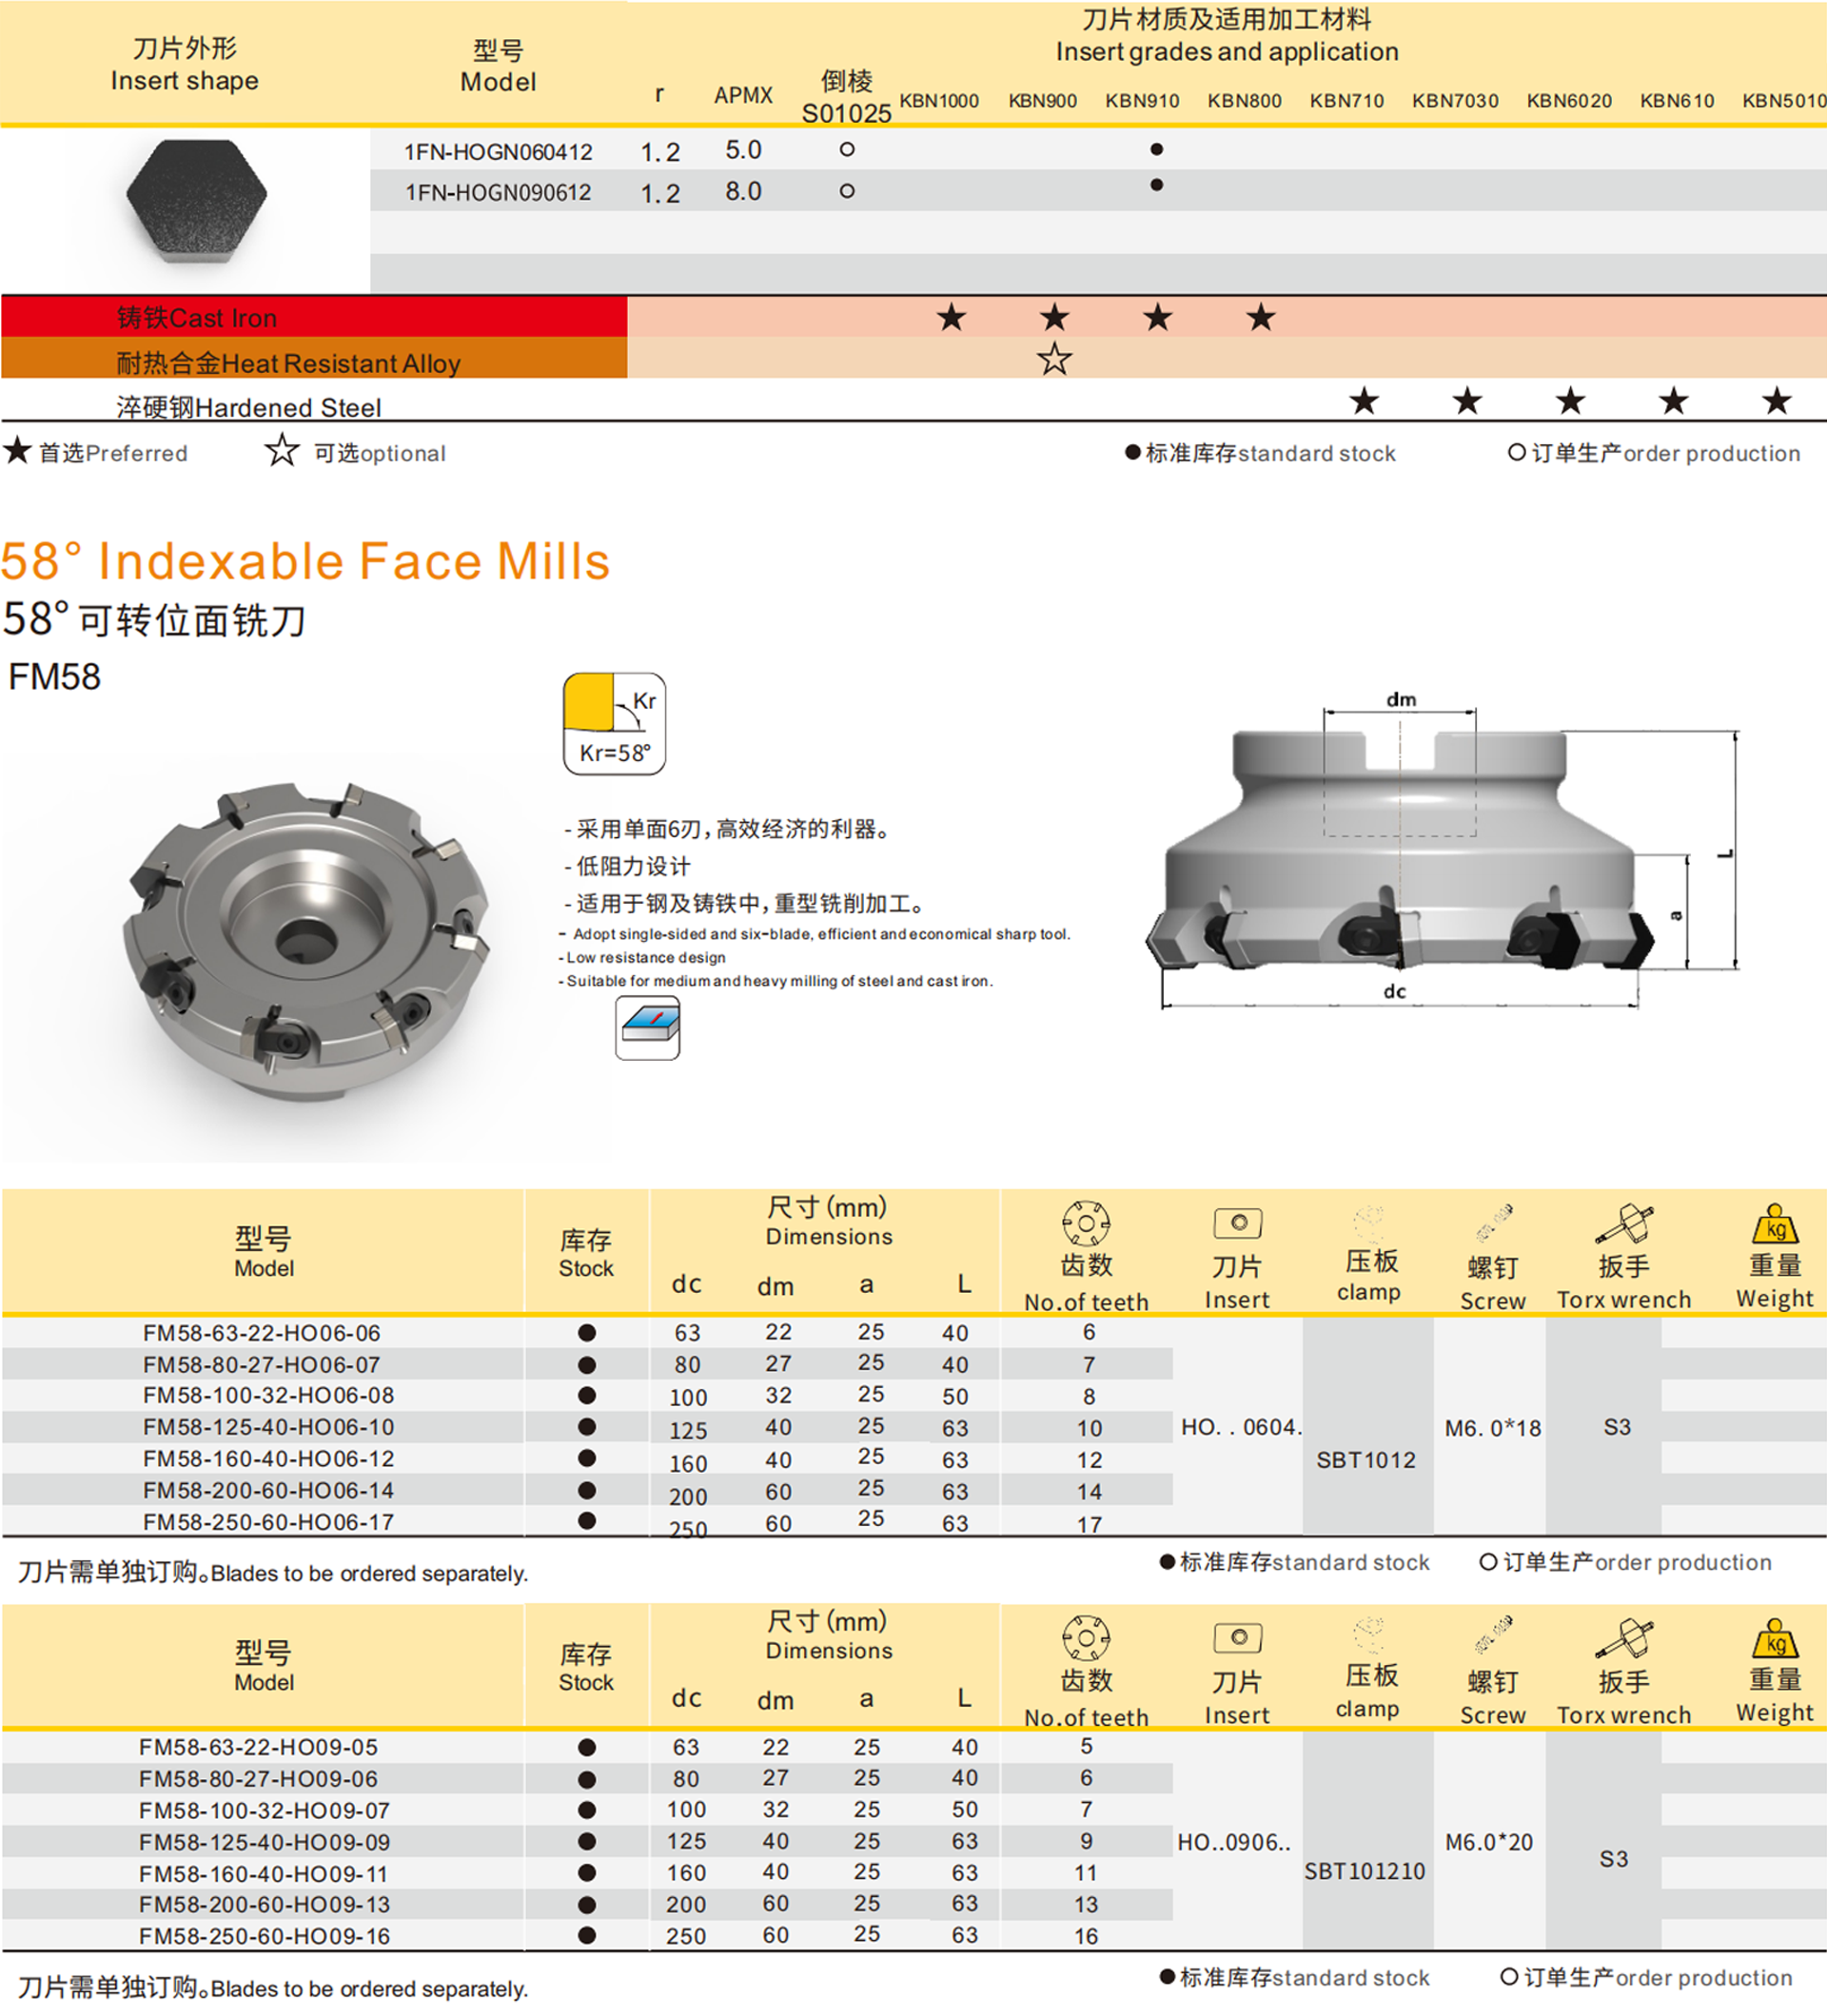Click the Kr=58° angle icon
Screen dimensions: 1827x2016
614,723
